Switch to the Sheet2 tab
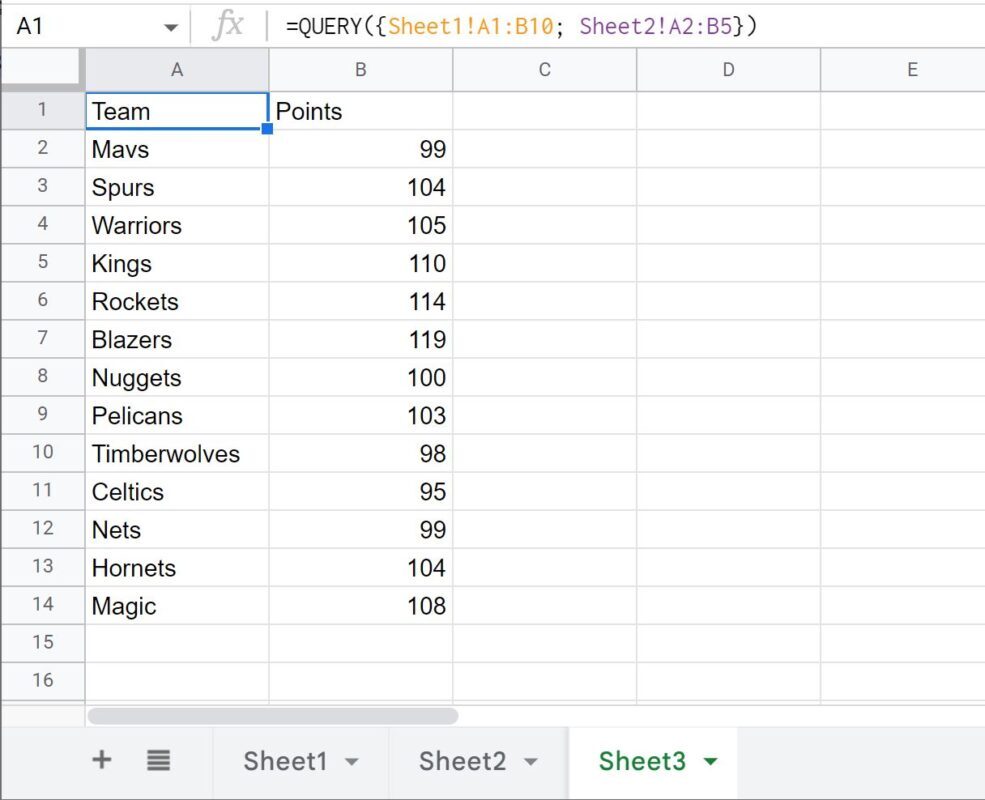Image resolution: width=985 pixels, height=800 pixels. click(463, 761)
